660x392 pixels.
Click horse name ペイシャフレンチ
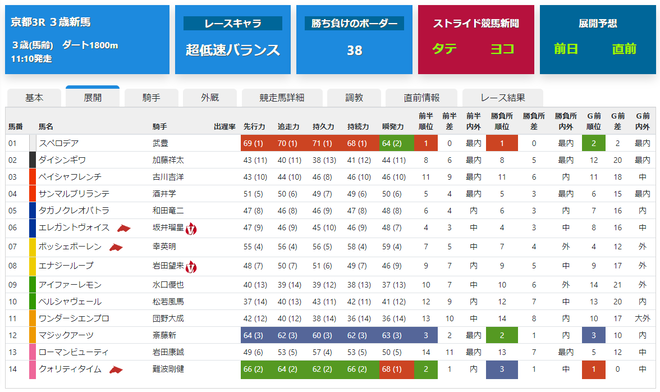click(70, 177)
